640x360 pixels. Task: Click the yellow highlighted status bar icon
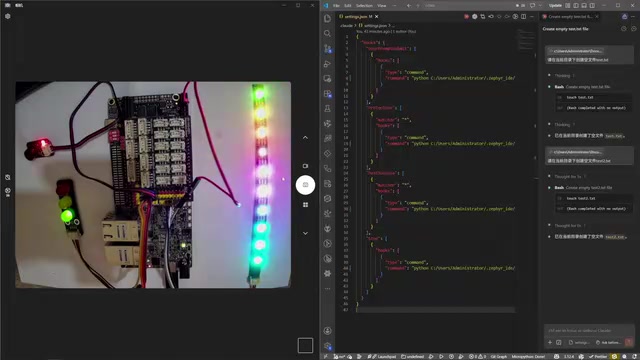click(x=614, y=356)
